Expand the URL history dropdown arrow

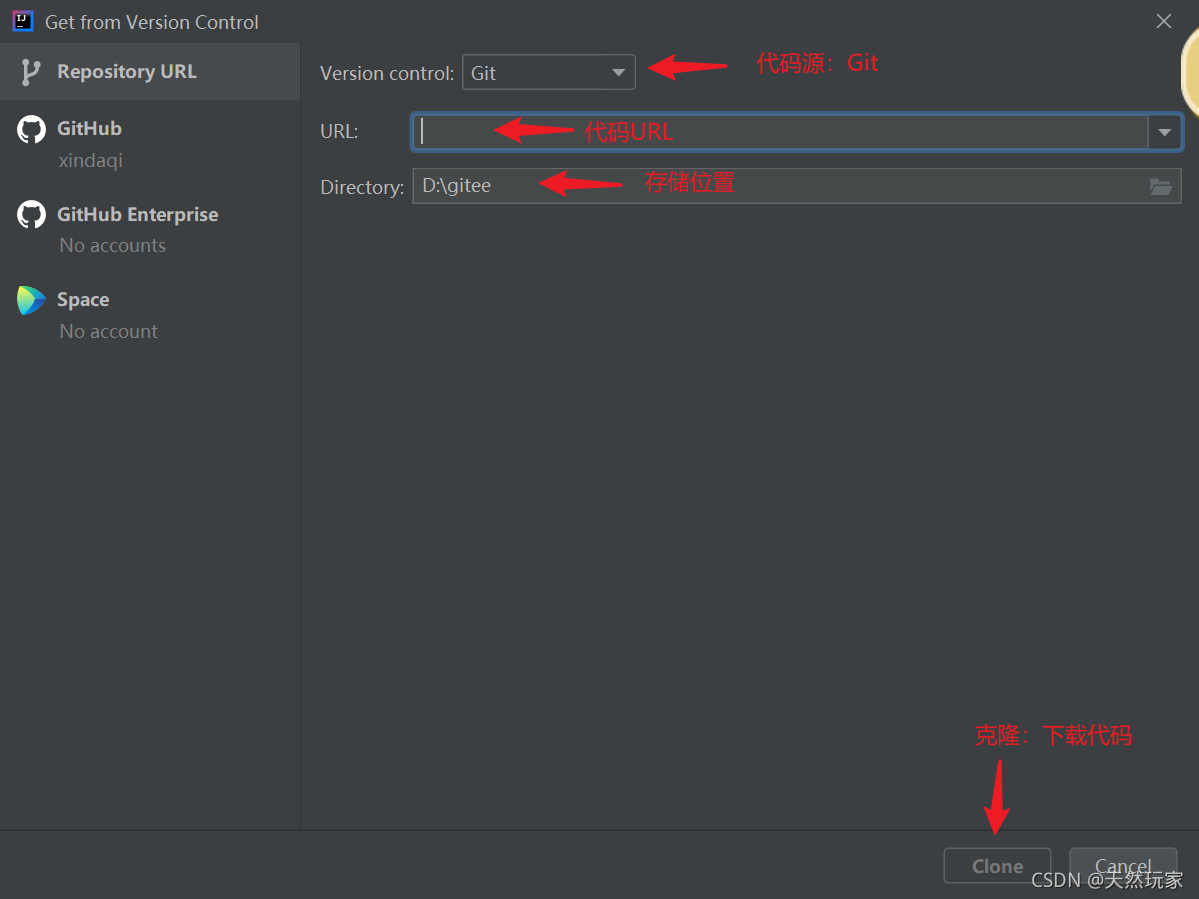click(x=1164, y=131)
